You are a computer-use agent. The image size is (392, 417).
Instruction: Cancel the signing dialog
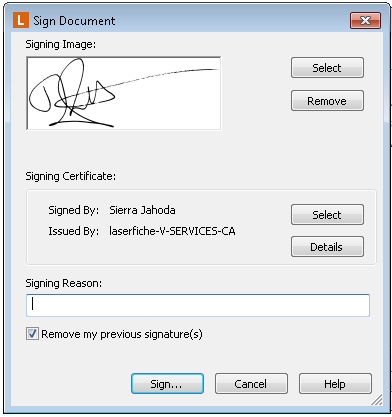(251, 384)
